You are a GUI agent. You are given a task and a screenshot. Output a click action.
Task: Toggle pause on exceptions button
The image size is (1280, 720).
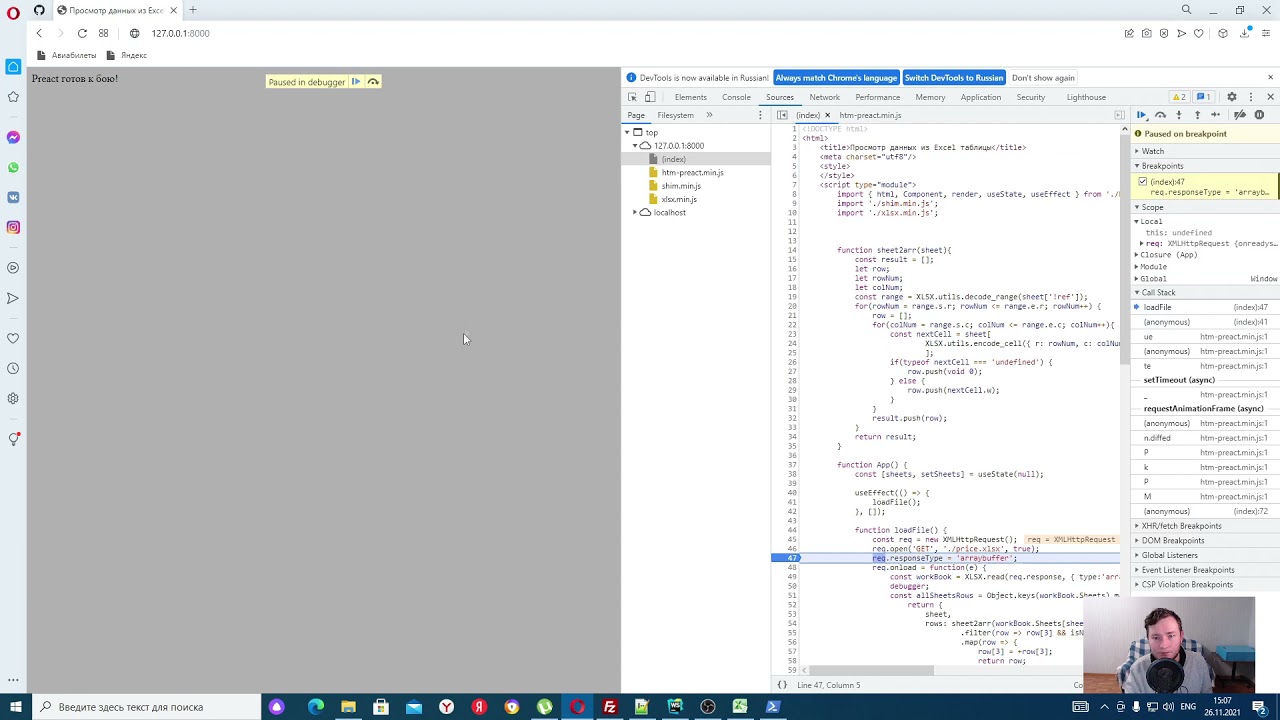1259,115
